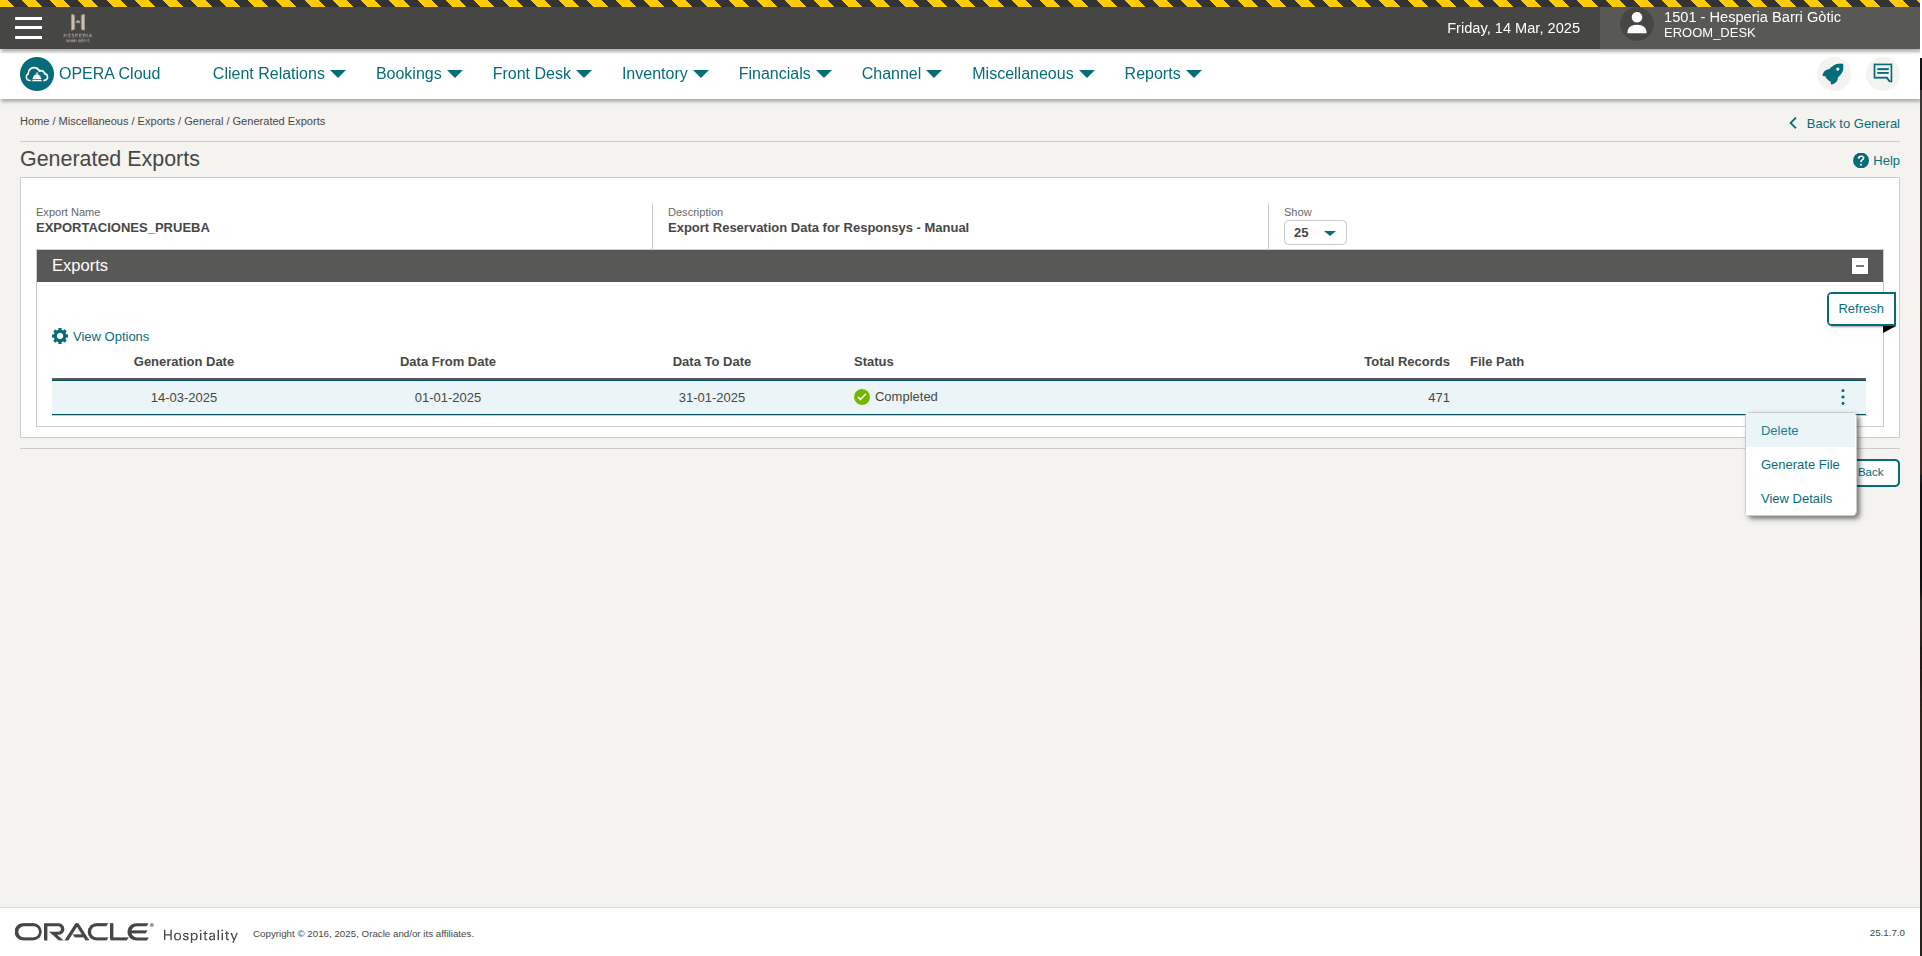This screenshot has height=956, width=1922.
Task: Open the chat messages icon
Action: tap(1882, 74)
